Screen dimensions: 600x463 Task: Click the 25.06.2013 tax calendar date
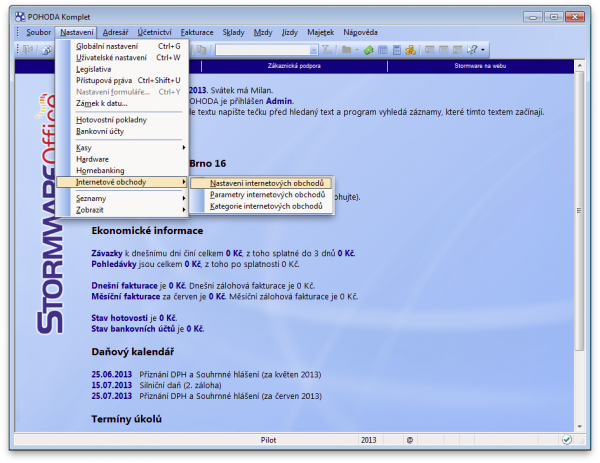click(111, 374)
